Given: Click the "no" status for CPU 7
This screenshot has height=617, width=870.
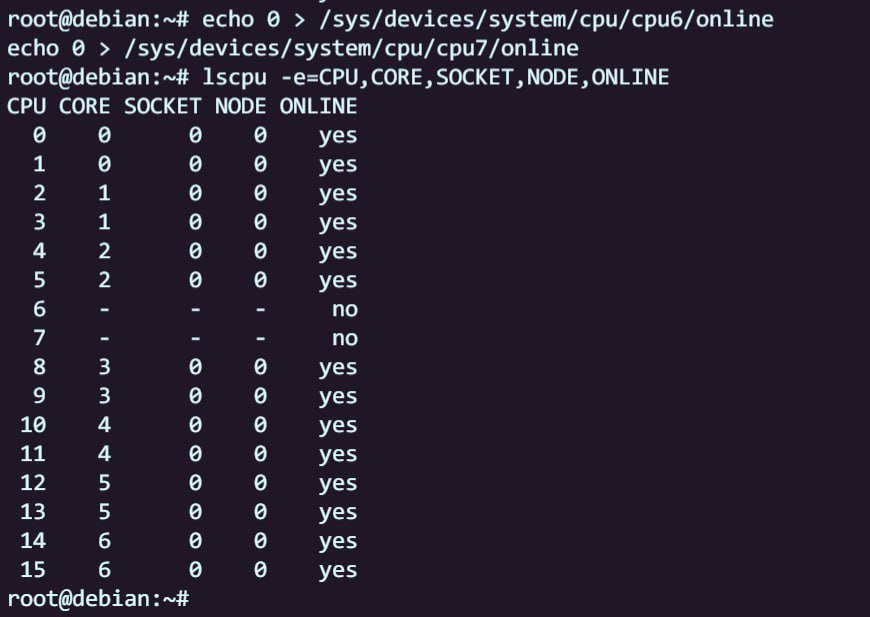Looking at the screenshot, I should point(344,339).
